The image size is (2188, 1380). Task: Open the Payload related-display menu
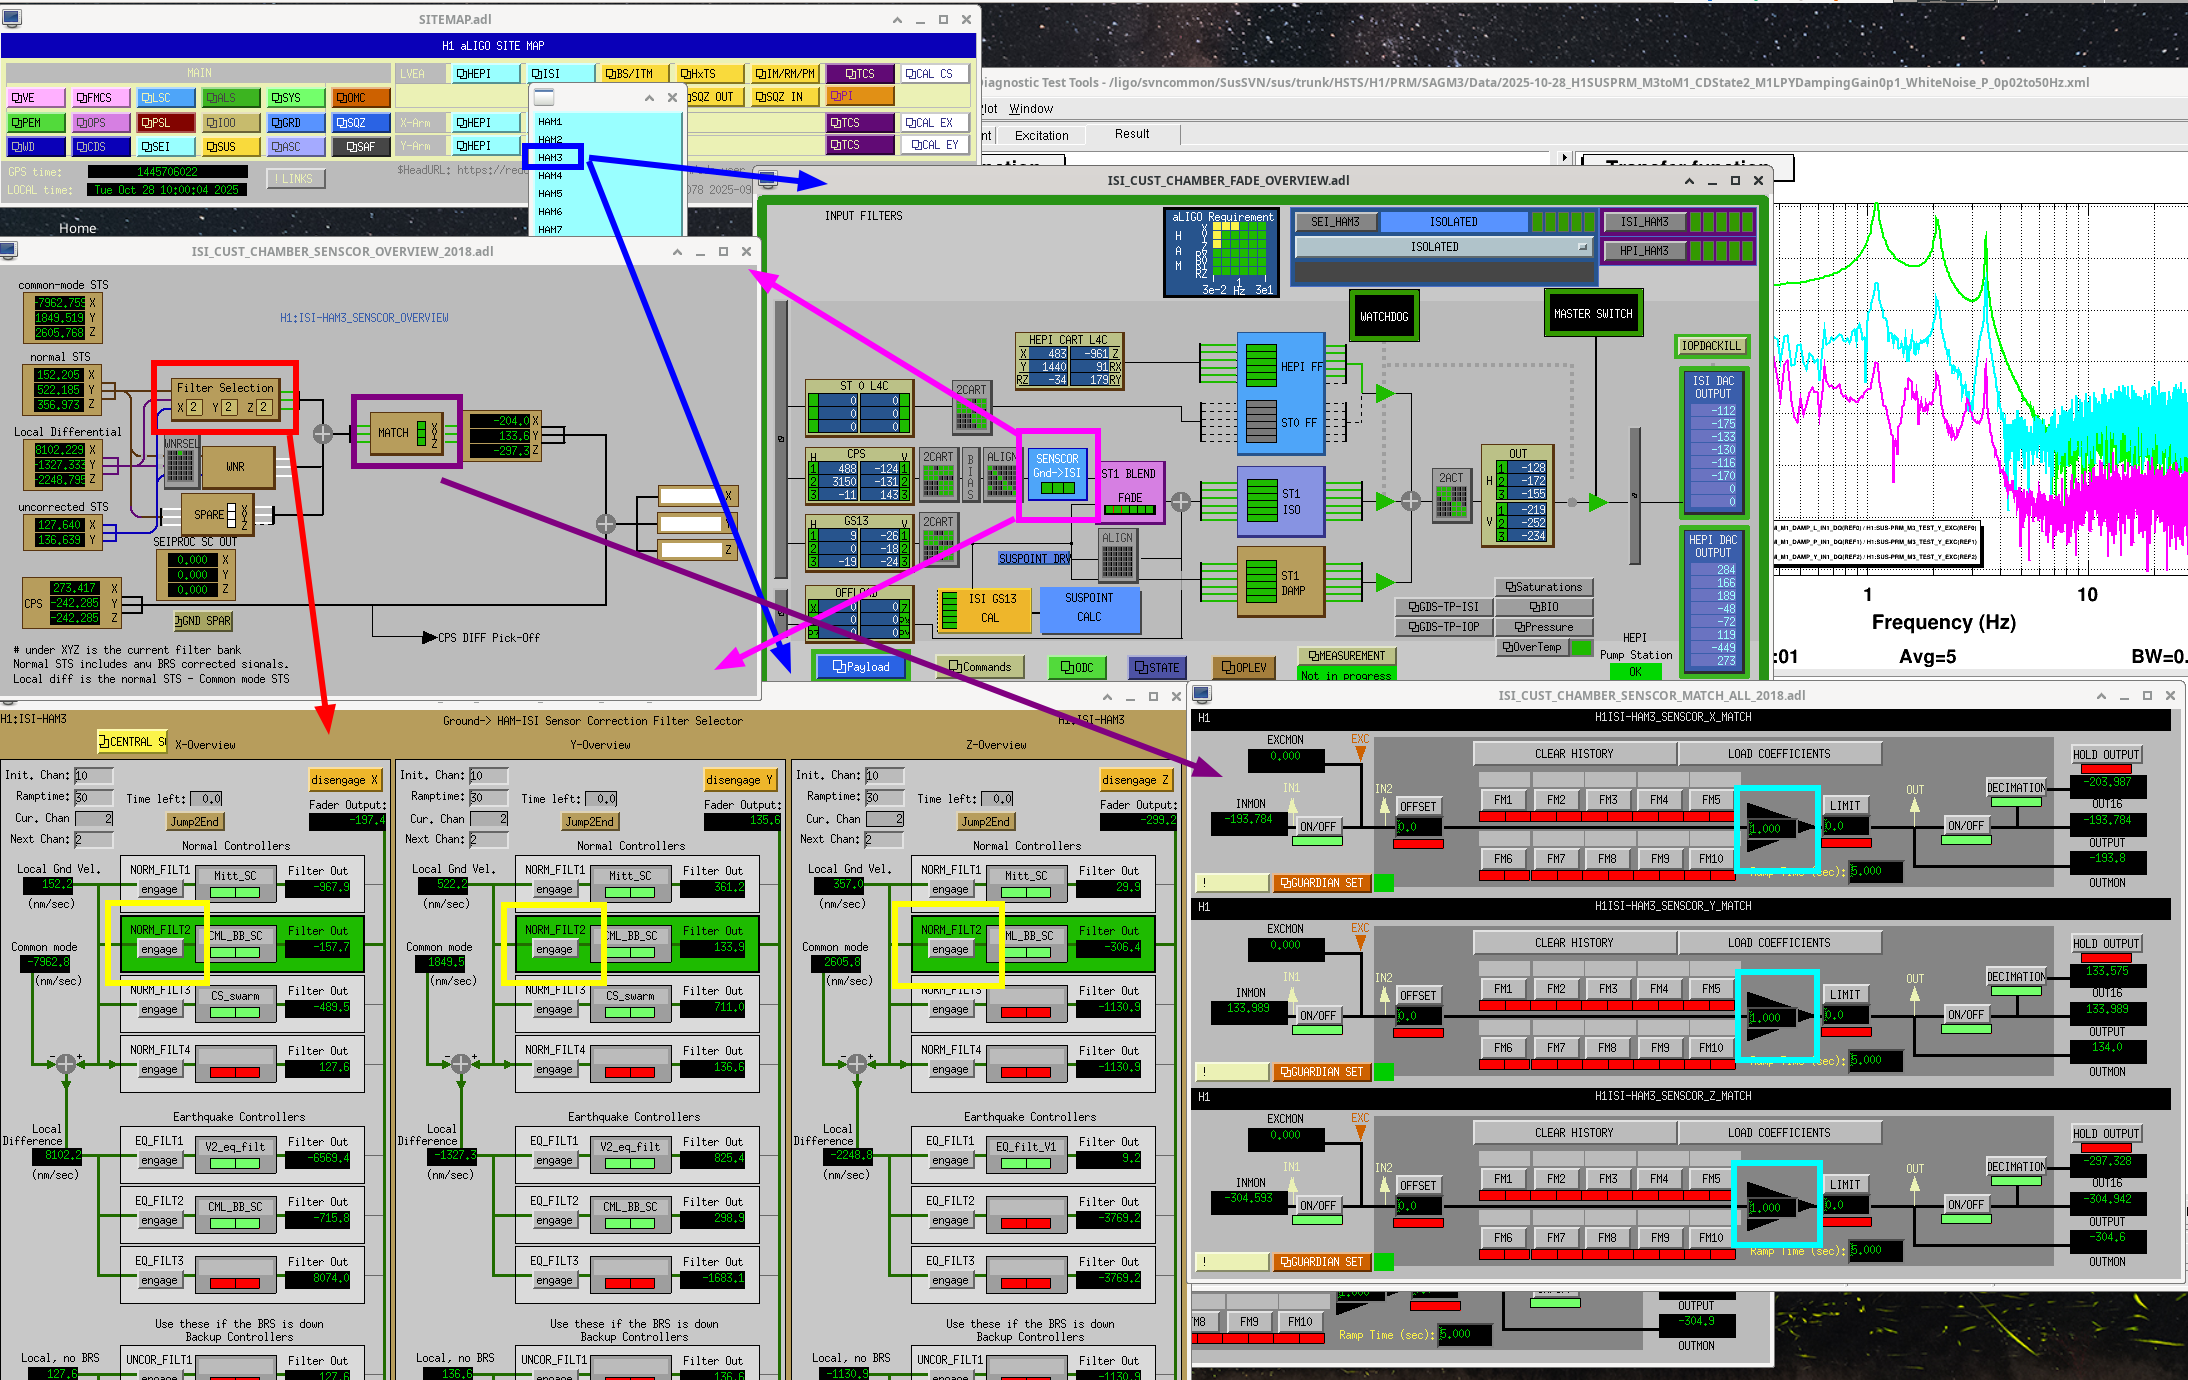click(x=860, y=667)
